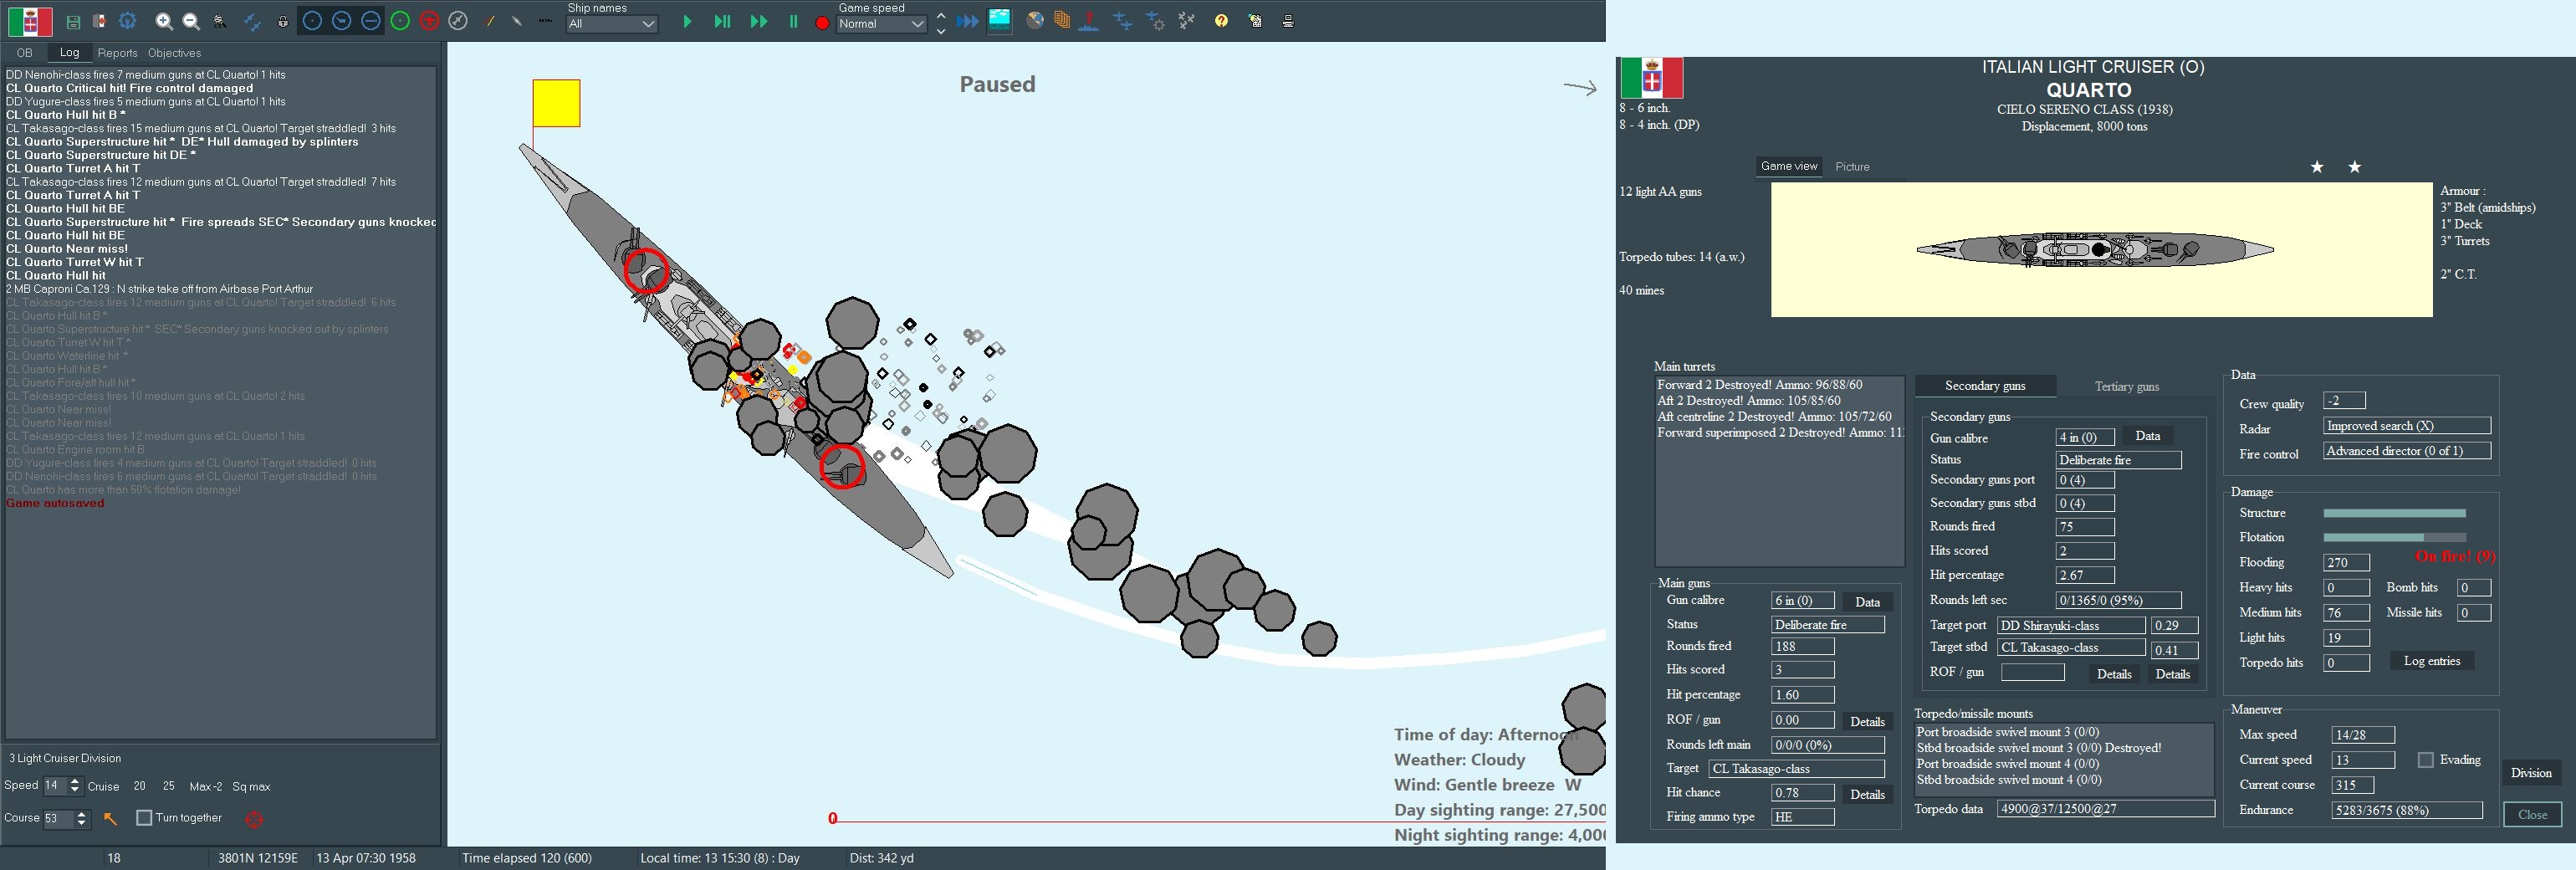Decrease game speed with the down chevron
The height and width of the screenshot is (870, 2576).
(x=941, y=31)
